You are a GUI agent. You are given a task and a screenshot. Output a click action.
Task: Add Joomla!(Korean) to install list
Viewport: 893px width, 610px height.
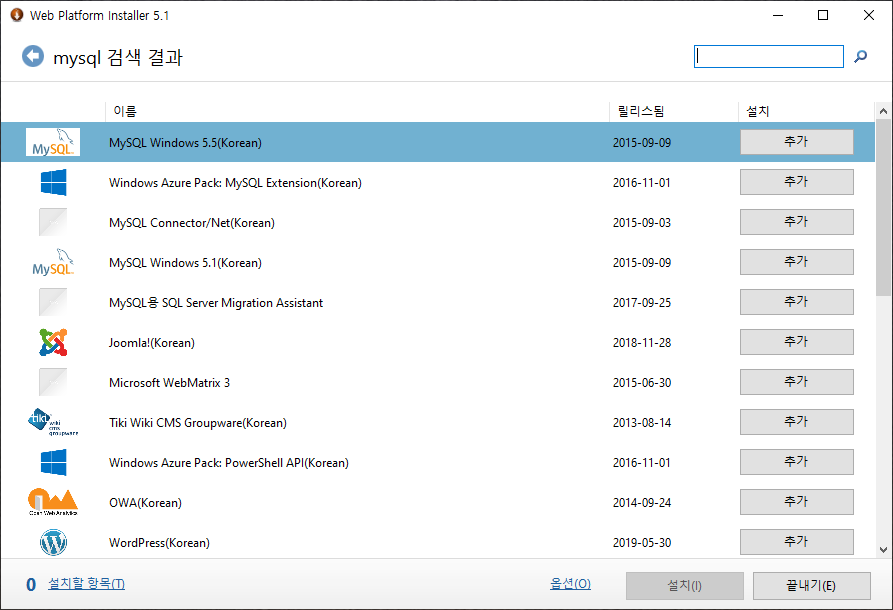(797, 342)
